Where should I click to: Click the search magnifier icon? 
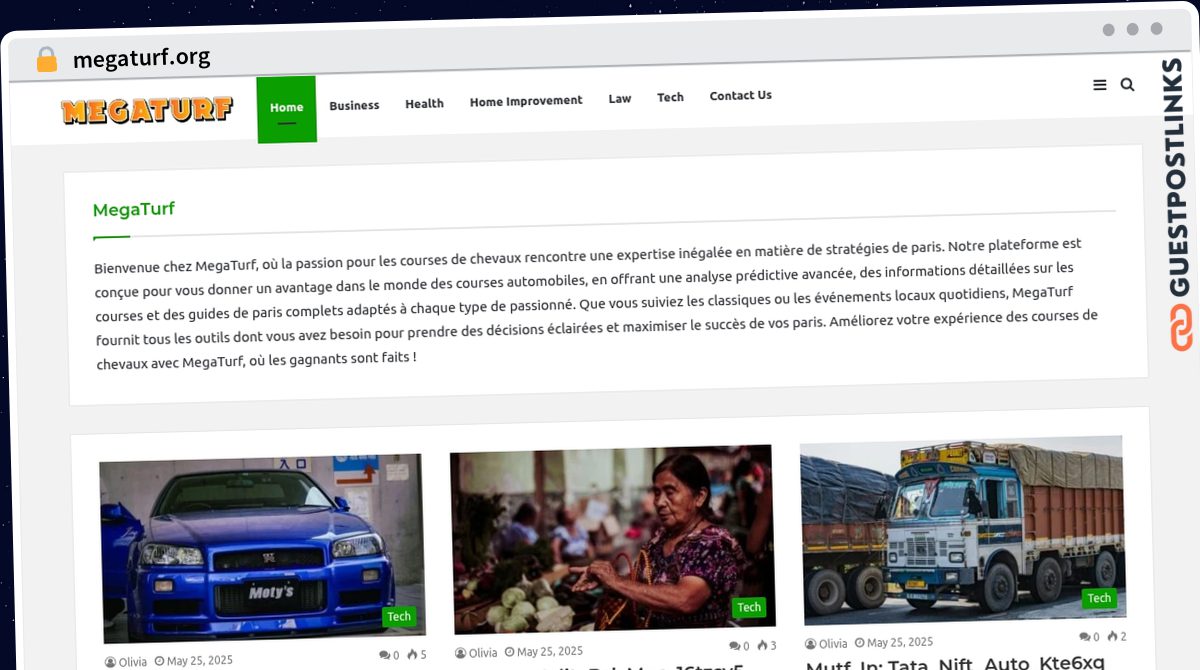[1127, 85]
